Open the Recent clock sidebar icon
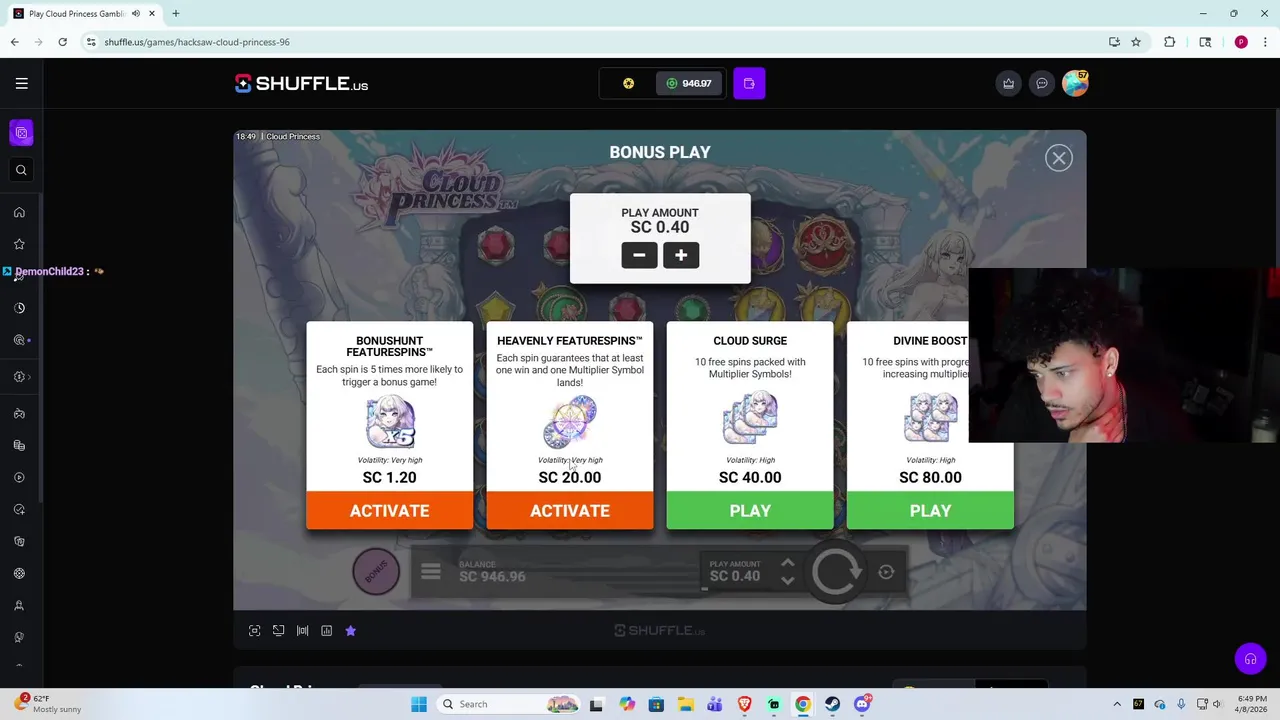1280x720 pixels. [19, 308]
